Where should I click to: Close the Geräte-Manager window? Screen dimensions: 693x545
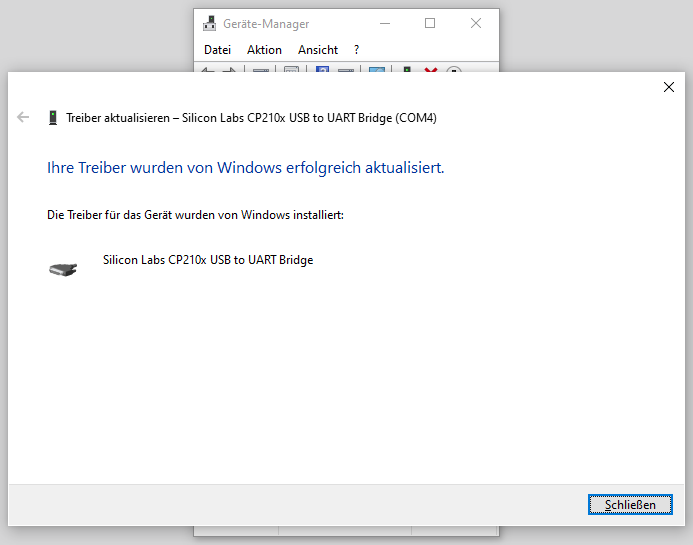(476, 23)
